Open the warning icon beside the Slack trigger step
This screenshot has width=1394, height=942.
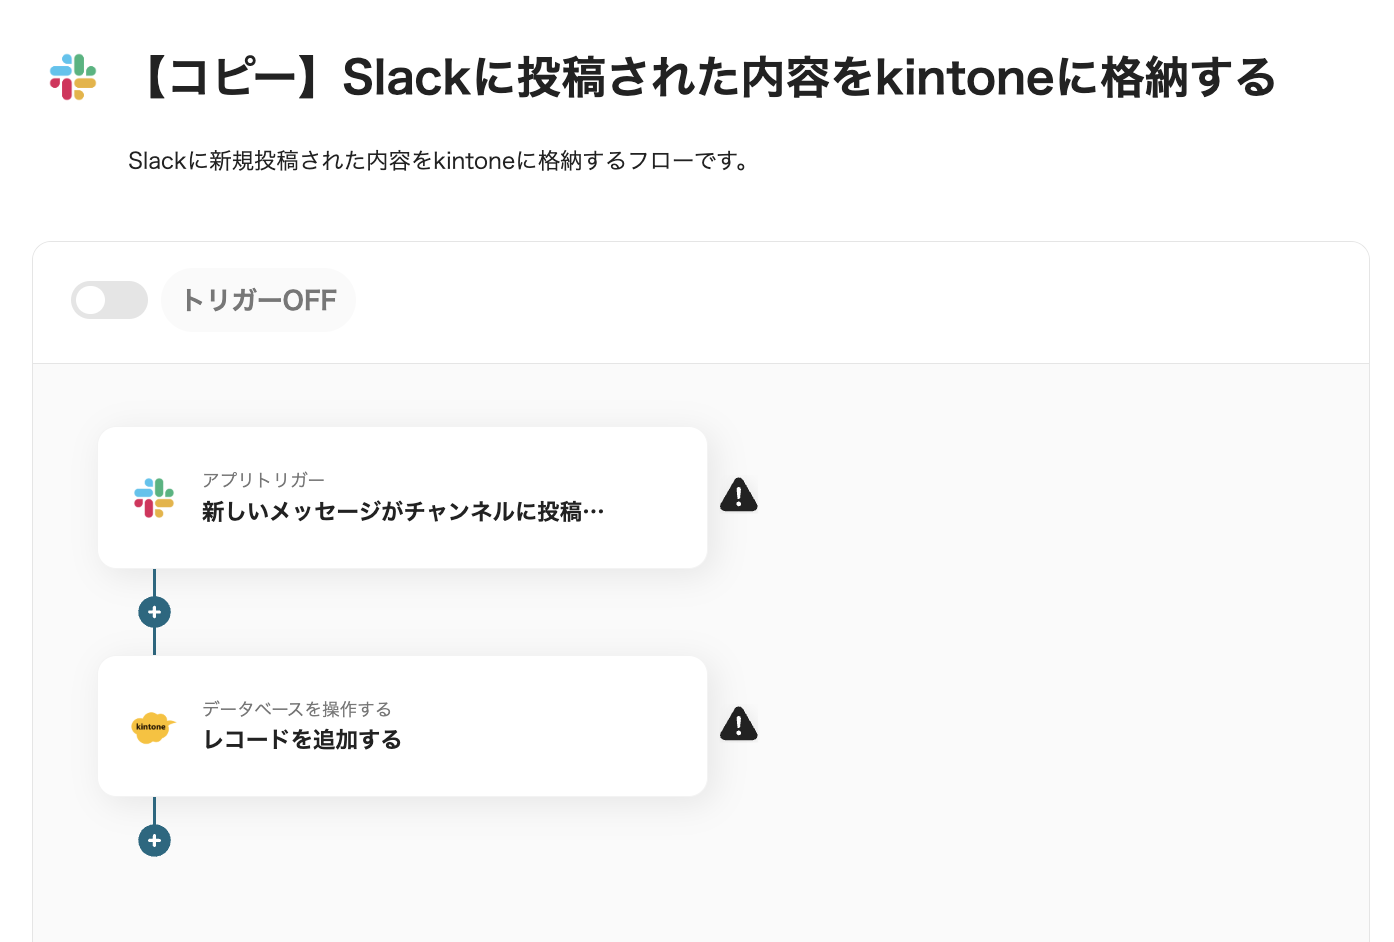coord(738,495)
